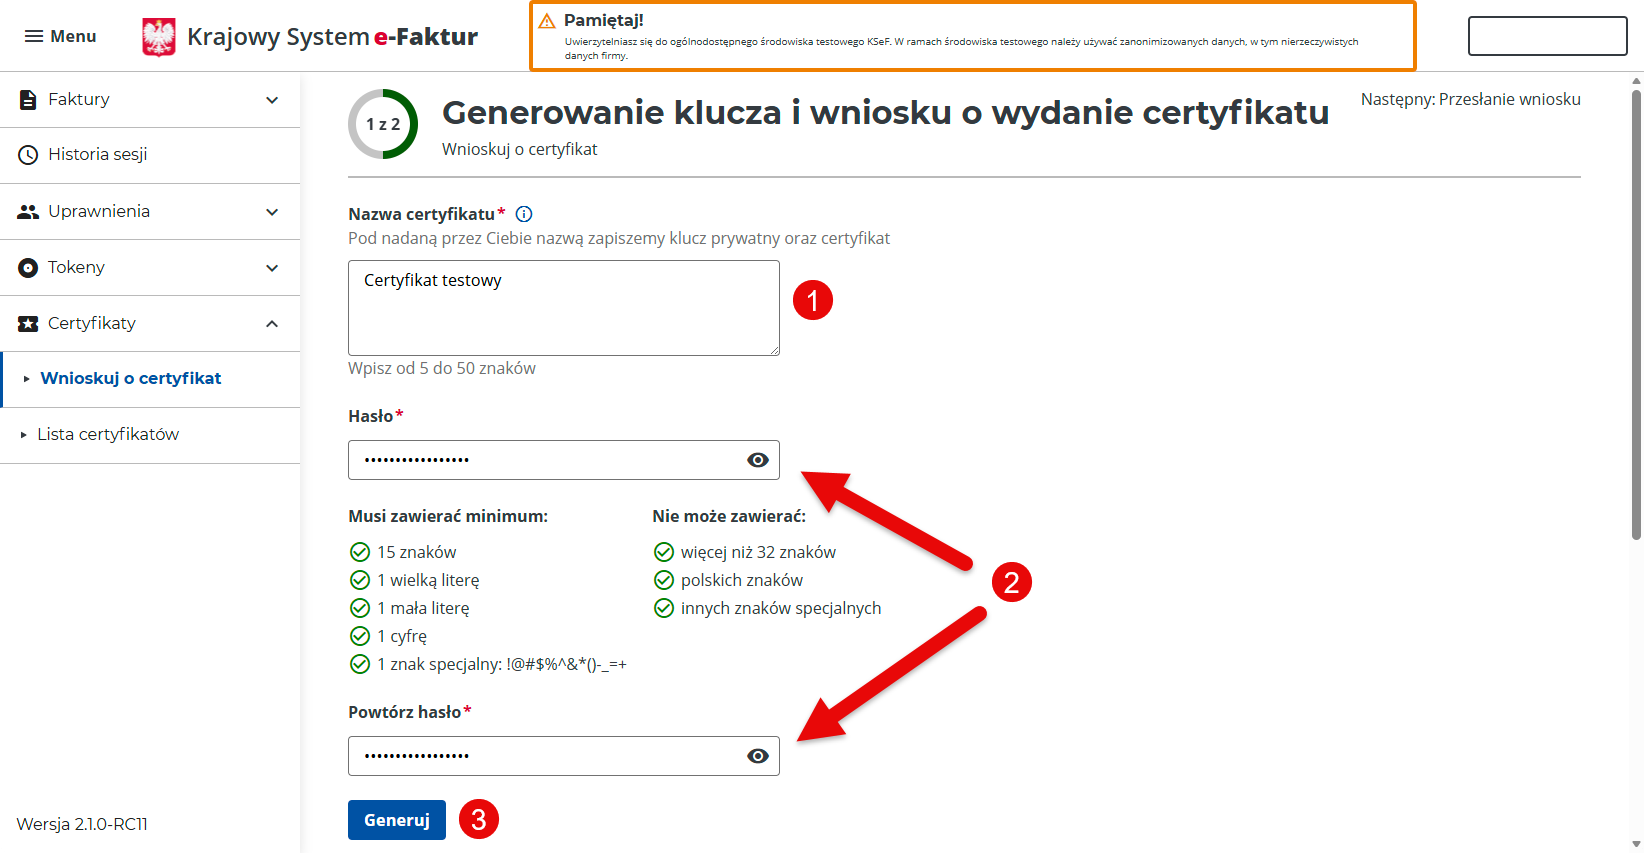
Task: Expand the Uprawnienia section chevron
Action: [x=272, y=212]
